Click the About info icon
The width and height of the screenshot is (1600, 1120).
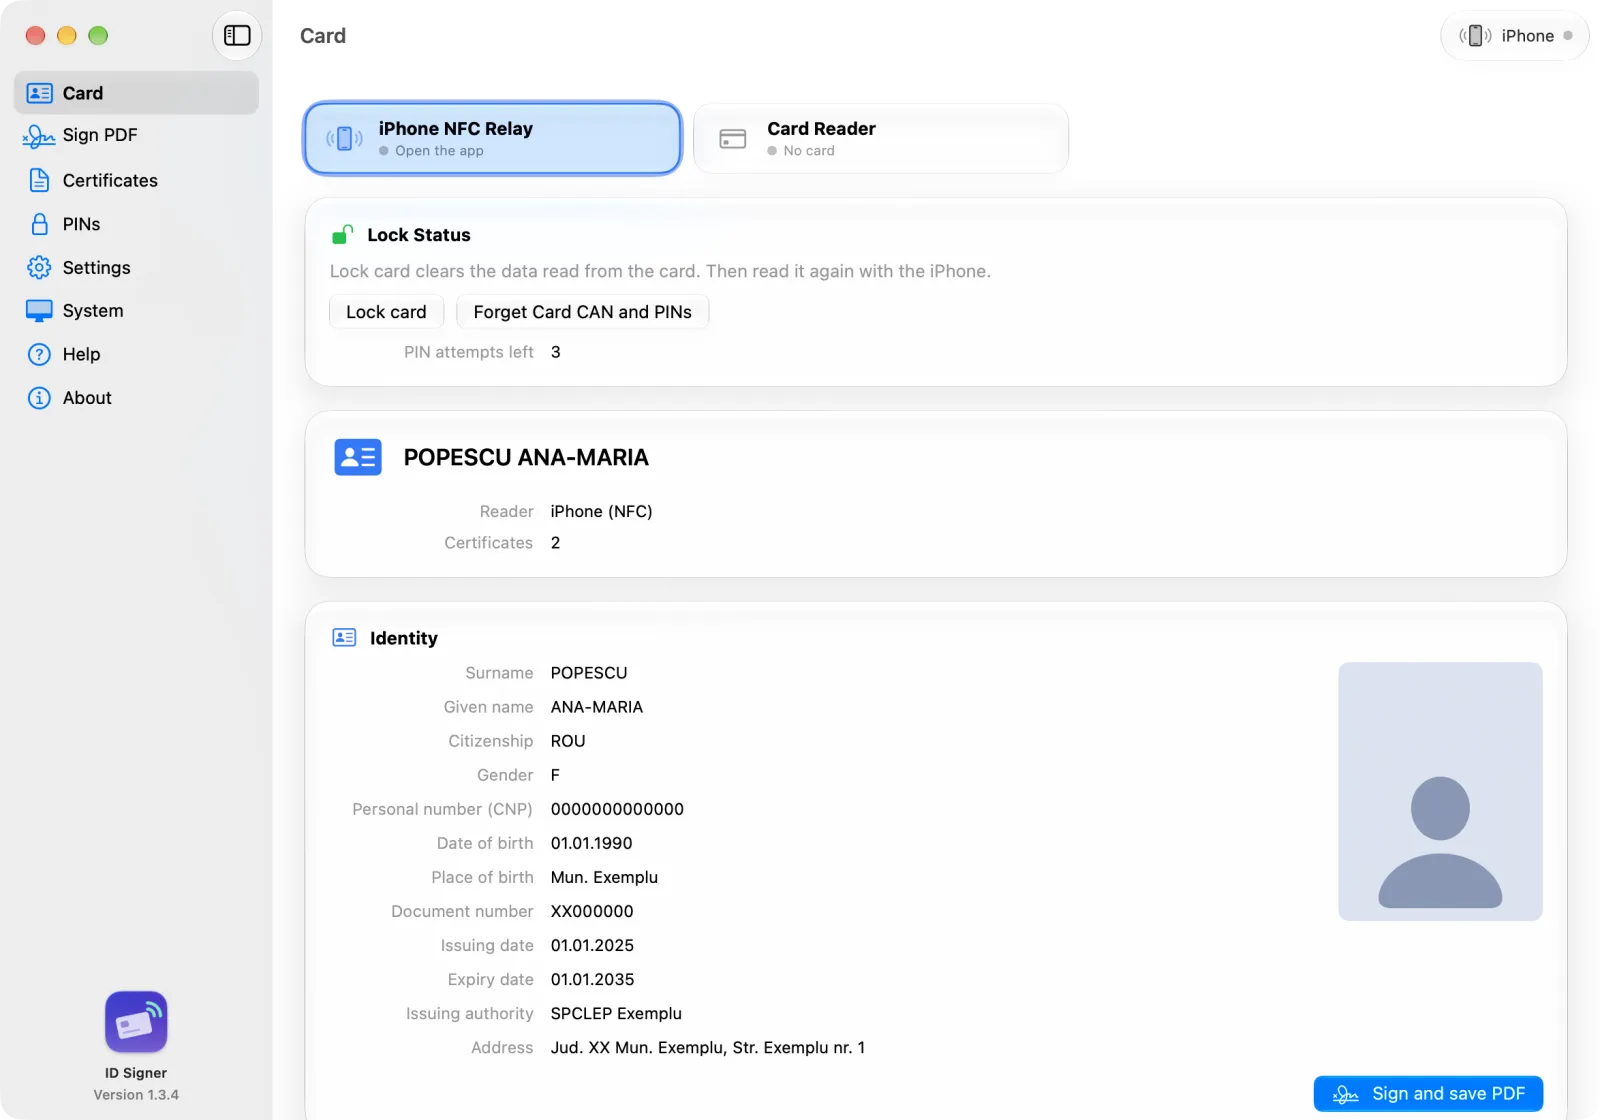coord(39,398)
